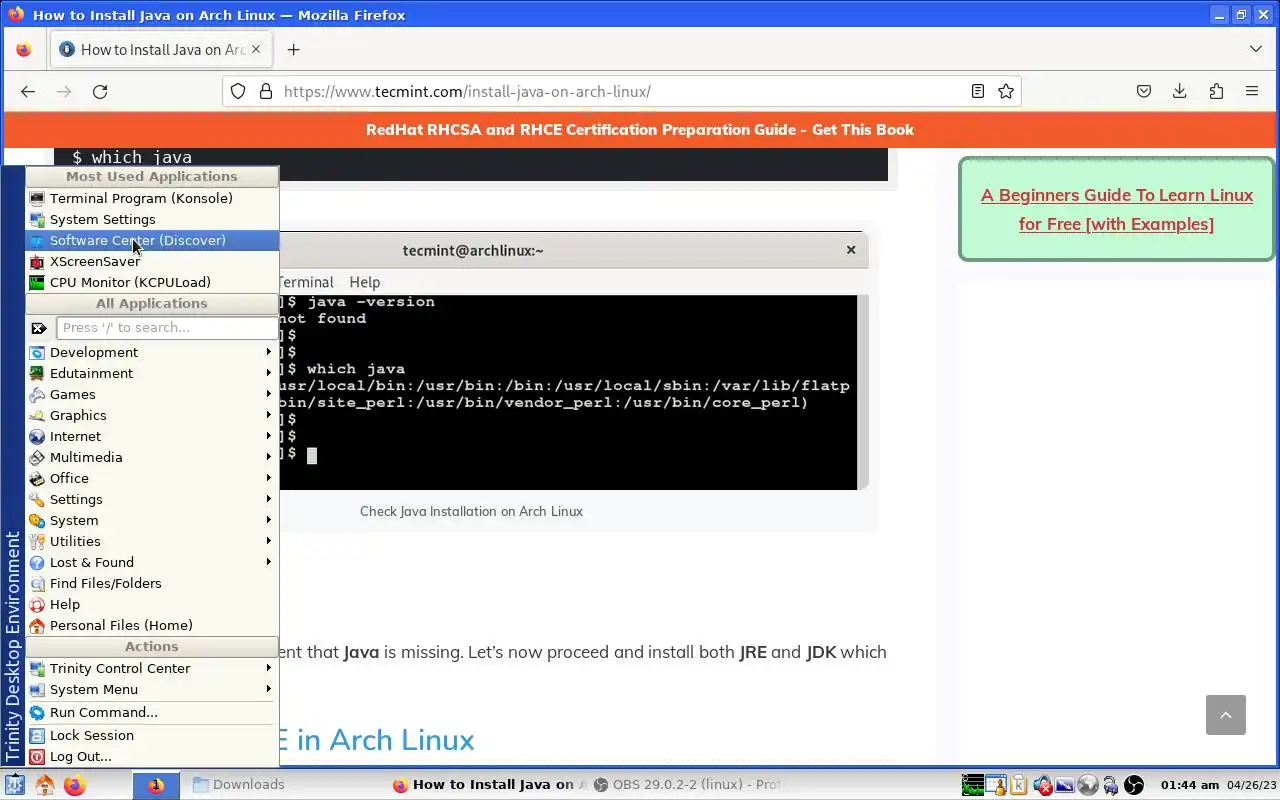1280x800 pixels.
Task: Click the power plug tray icon
Action: [x=1110, y=785]
